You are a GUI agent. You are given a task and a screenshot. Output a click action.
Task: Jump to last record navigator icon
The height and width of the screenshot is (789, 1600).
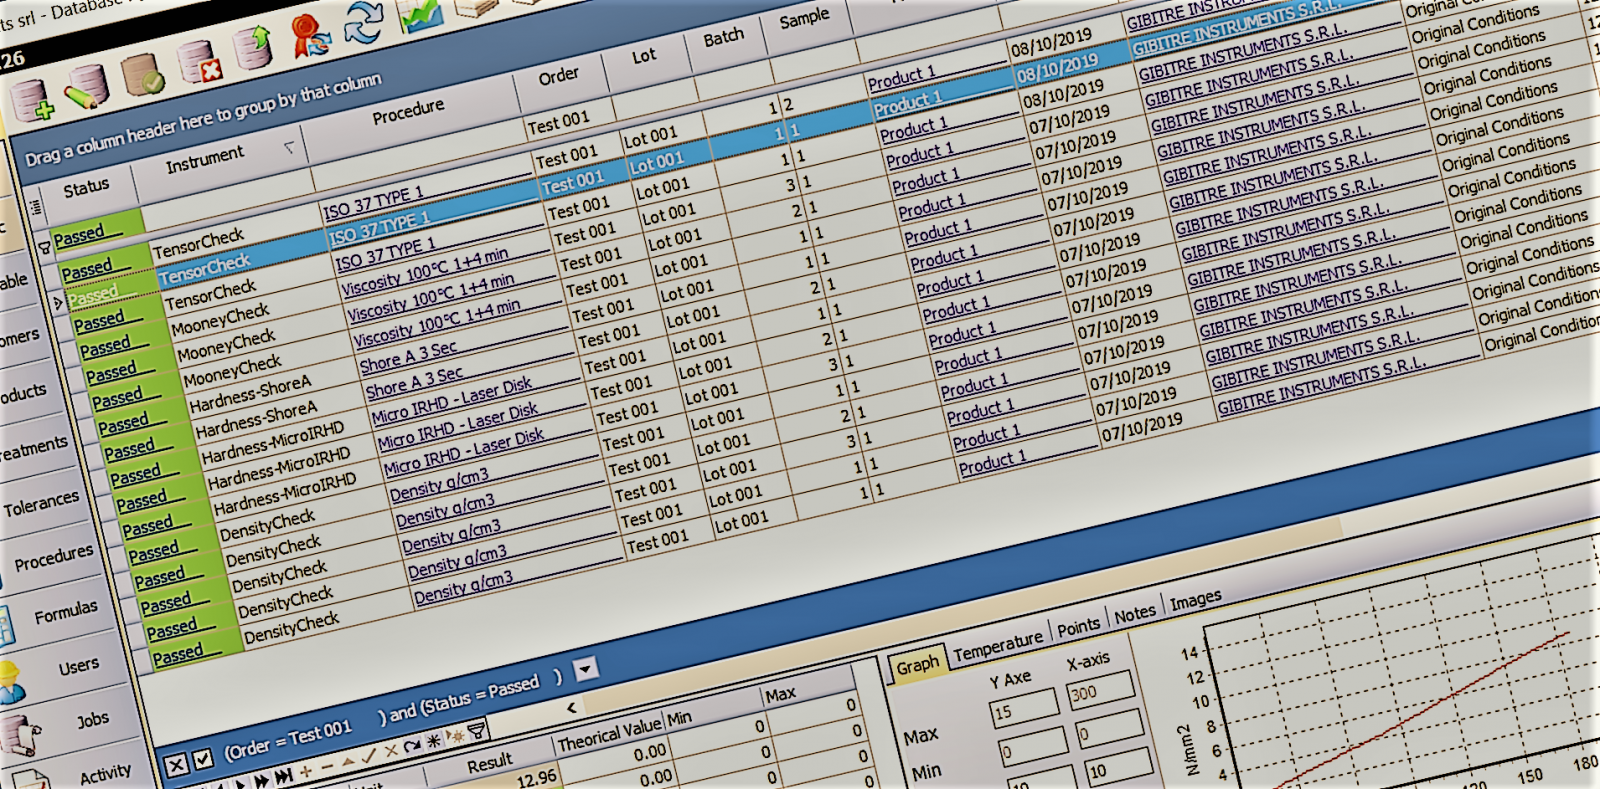point(284,776)
